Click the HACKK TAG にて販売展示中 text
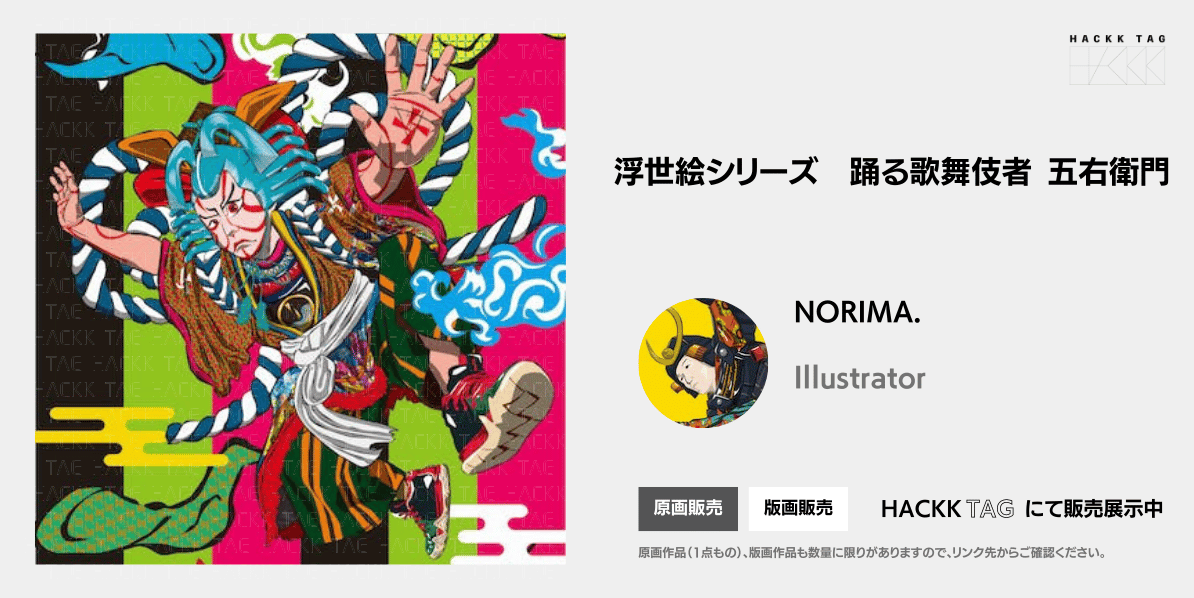 click(x=1022, y=509)
